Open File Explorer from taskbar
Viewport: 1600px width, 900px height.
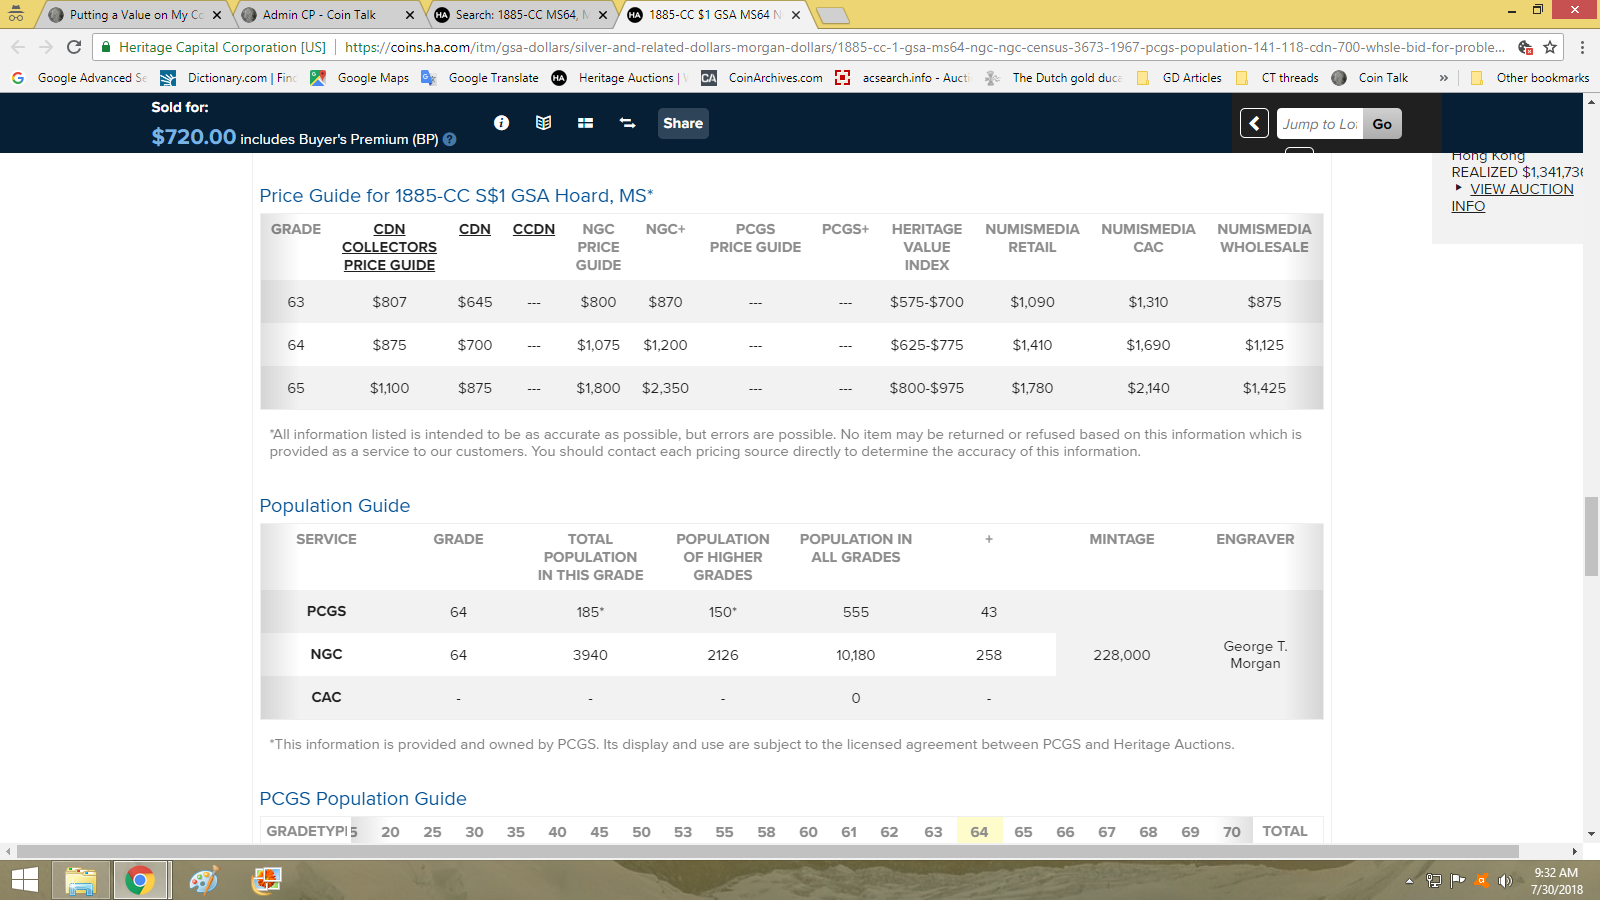click(81, 880)
